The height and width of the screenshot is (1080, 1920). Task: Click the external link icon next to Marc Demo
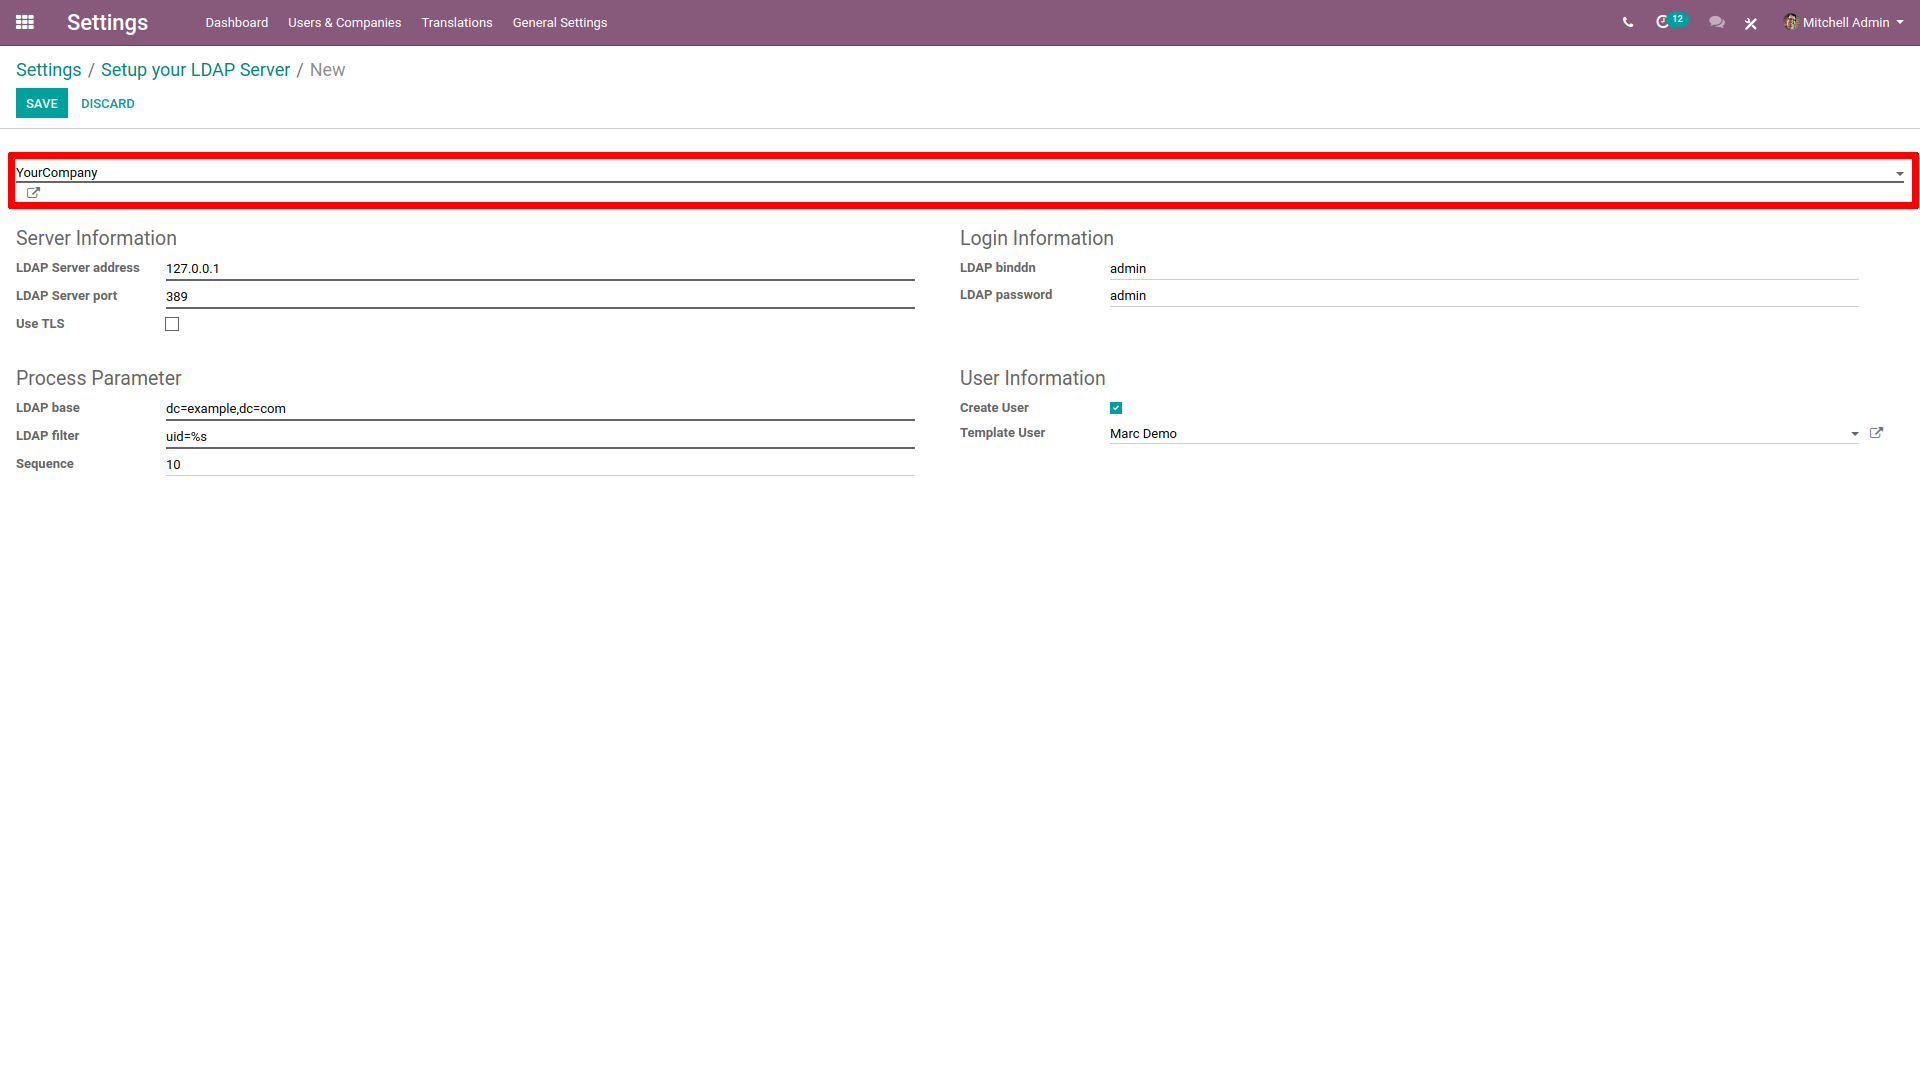tap(1876, 431)
